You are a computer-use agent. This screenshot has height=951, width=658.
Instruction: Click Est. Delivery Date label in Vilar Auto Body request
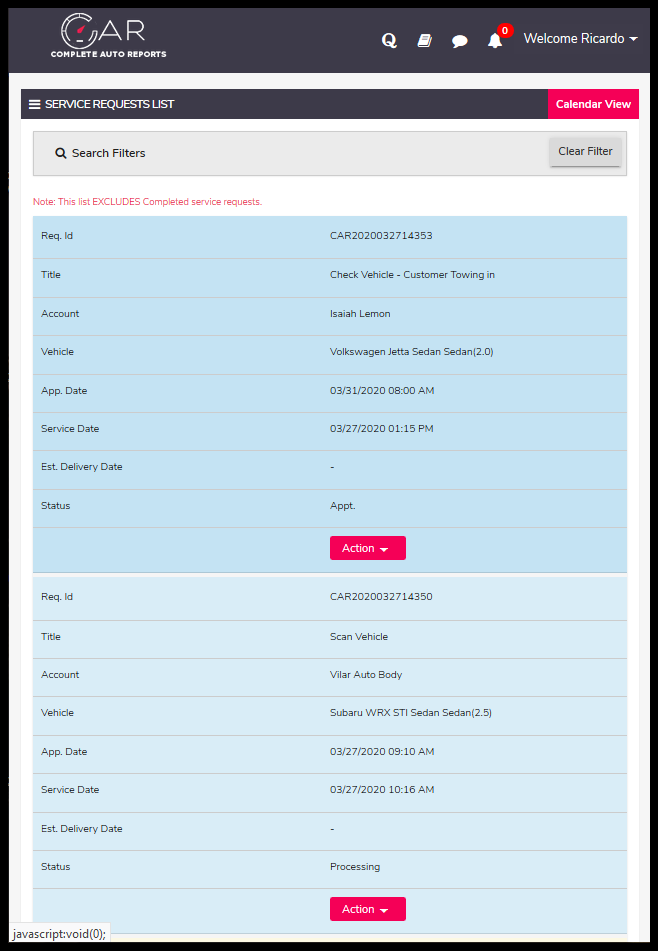tap(82, 828)
